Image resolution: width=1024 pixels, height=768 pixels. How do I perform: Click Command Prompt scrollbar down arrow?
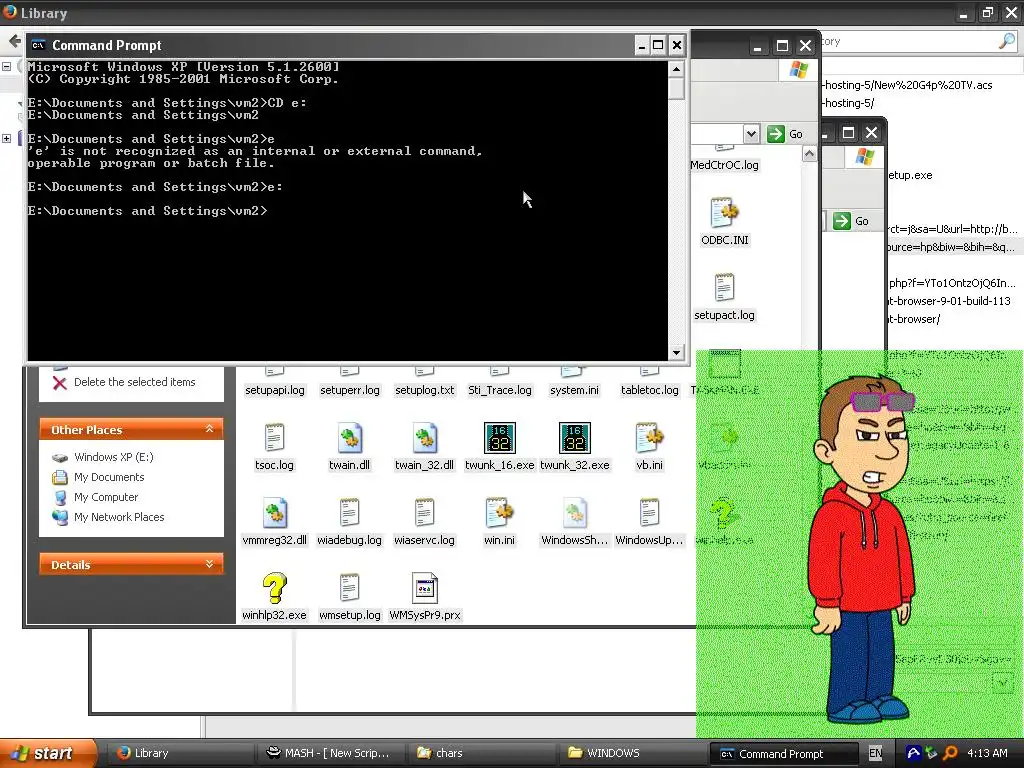[676, 352]
